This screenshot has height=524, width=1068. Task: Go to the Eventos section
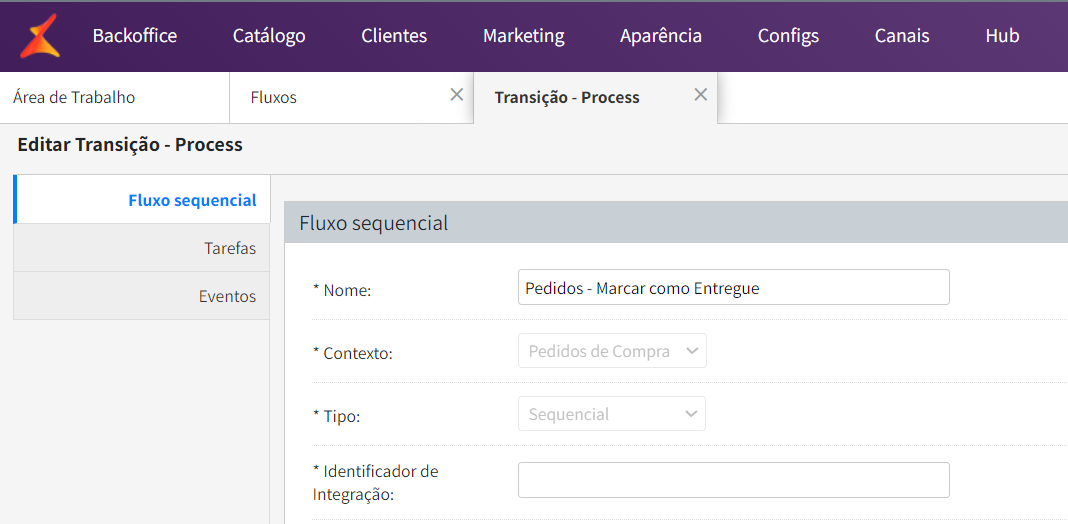tap(227, 296)
